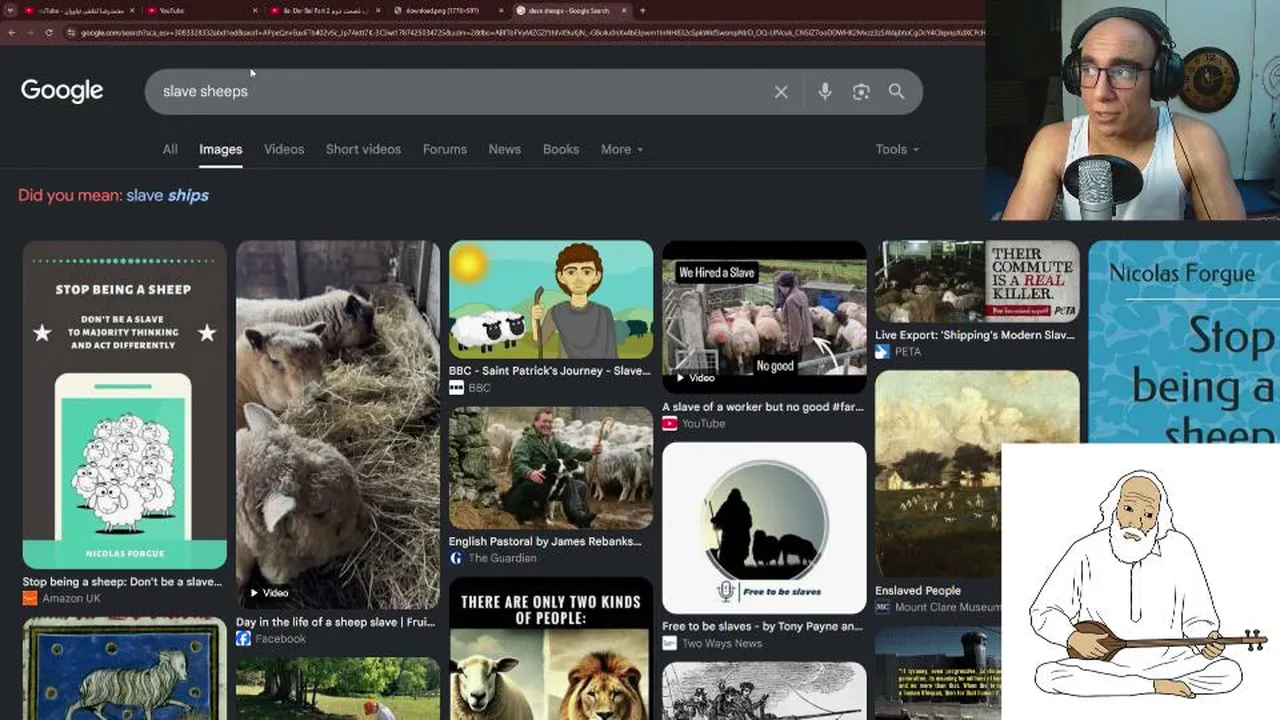The height and width of the screenshot is (720, 1280).
Task: Select the Images results tab
Action: point(221,149)
